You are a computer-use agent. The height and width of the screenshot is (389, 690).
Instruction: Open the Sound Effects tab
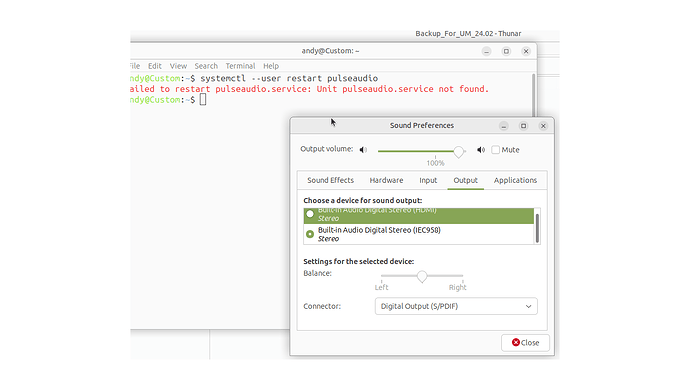[x=330, y=180]
